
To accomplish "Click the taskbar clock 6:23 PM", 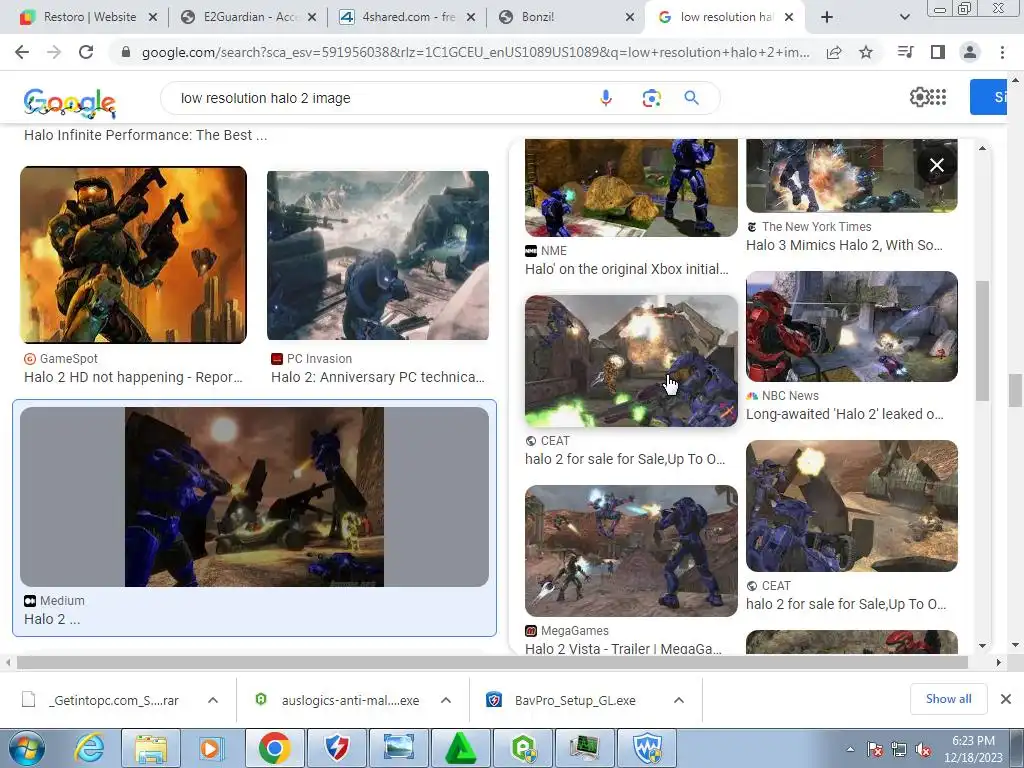I will click(x=972, y=748).
